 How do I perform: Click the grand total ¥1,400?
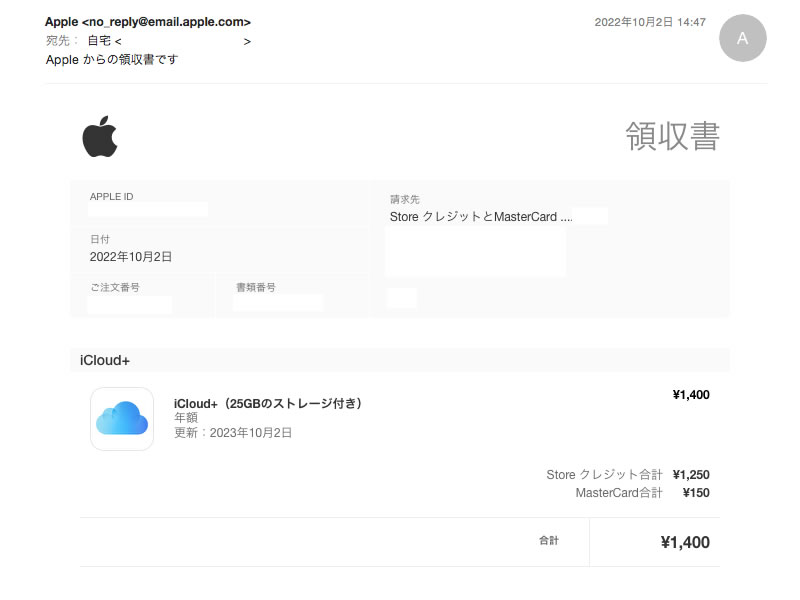click(x=685, y=542)
